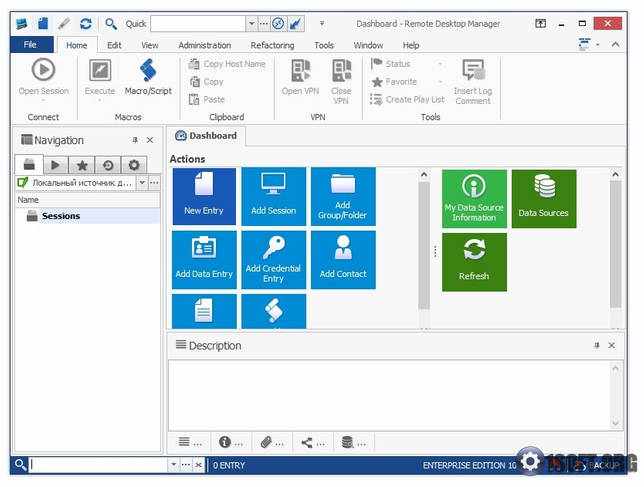The image size is (644, 487).
Task: Click Create Play List tool
Action: click(407, 99)
